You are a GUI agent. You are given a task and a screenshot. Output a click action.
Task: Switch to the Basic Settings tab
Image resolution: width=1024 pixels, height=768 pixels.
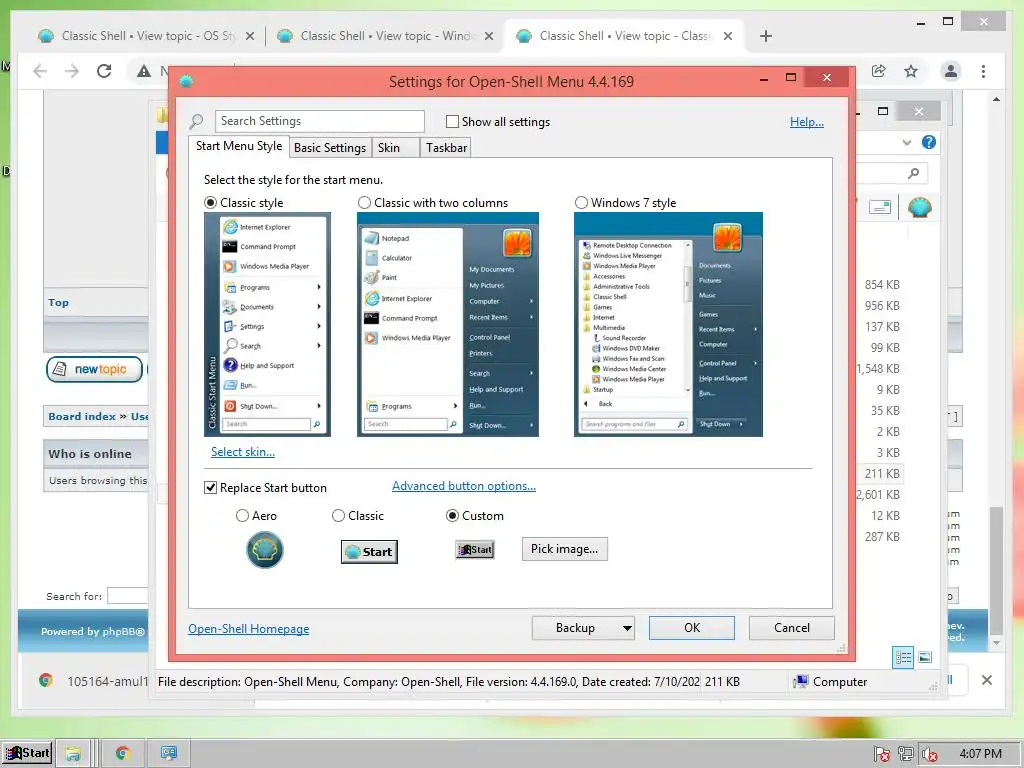tap(330, 148)
